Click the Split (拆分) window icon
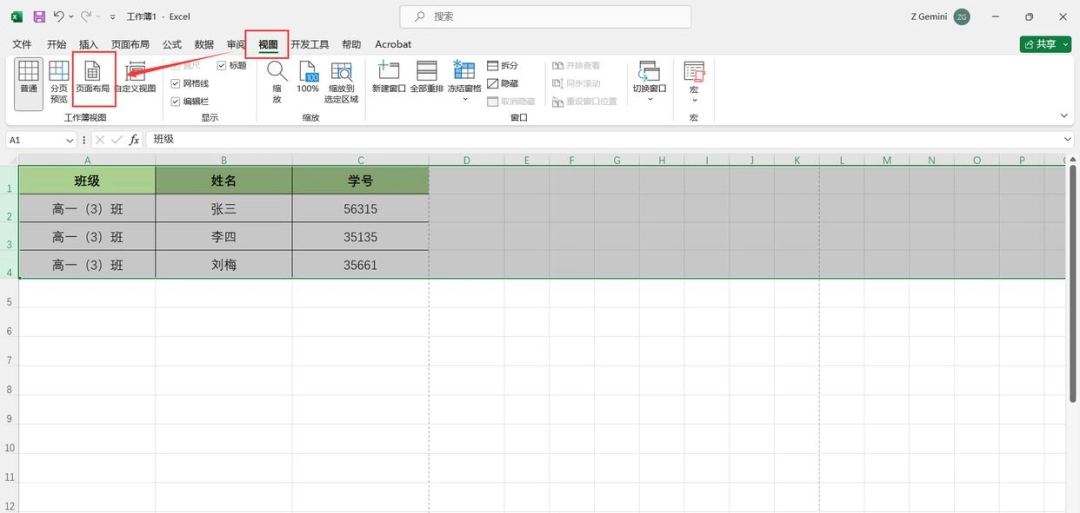This screenshot has height=513, width=1080. tap(502, 65)
